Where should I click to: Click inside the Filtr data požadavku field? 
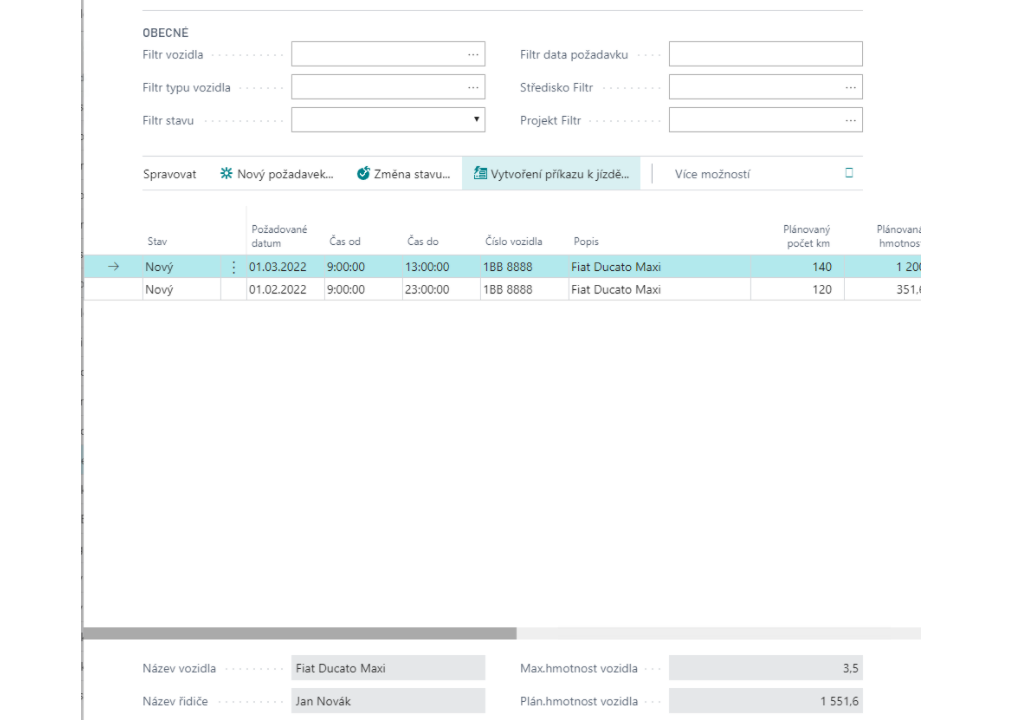(765, 53)
